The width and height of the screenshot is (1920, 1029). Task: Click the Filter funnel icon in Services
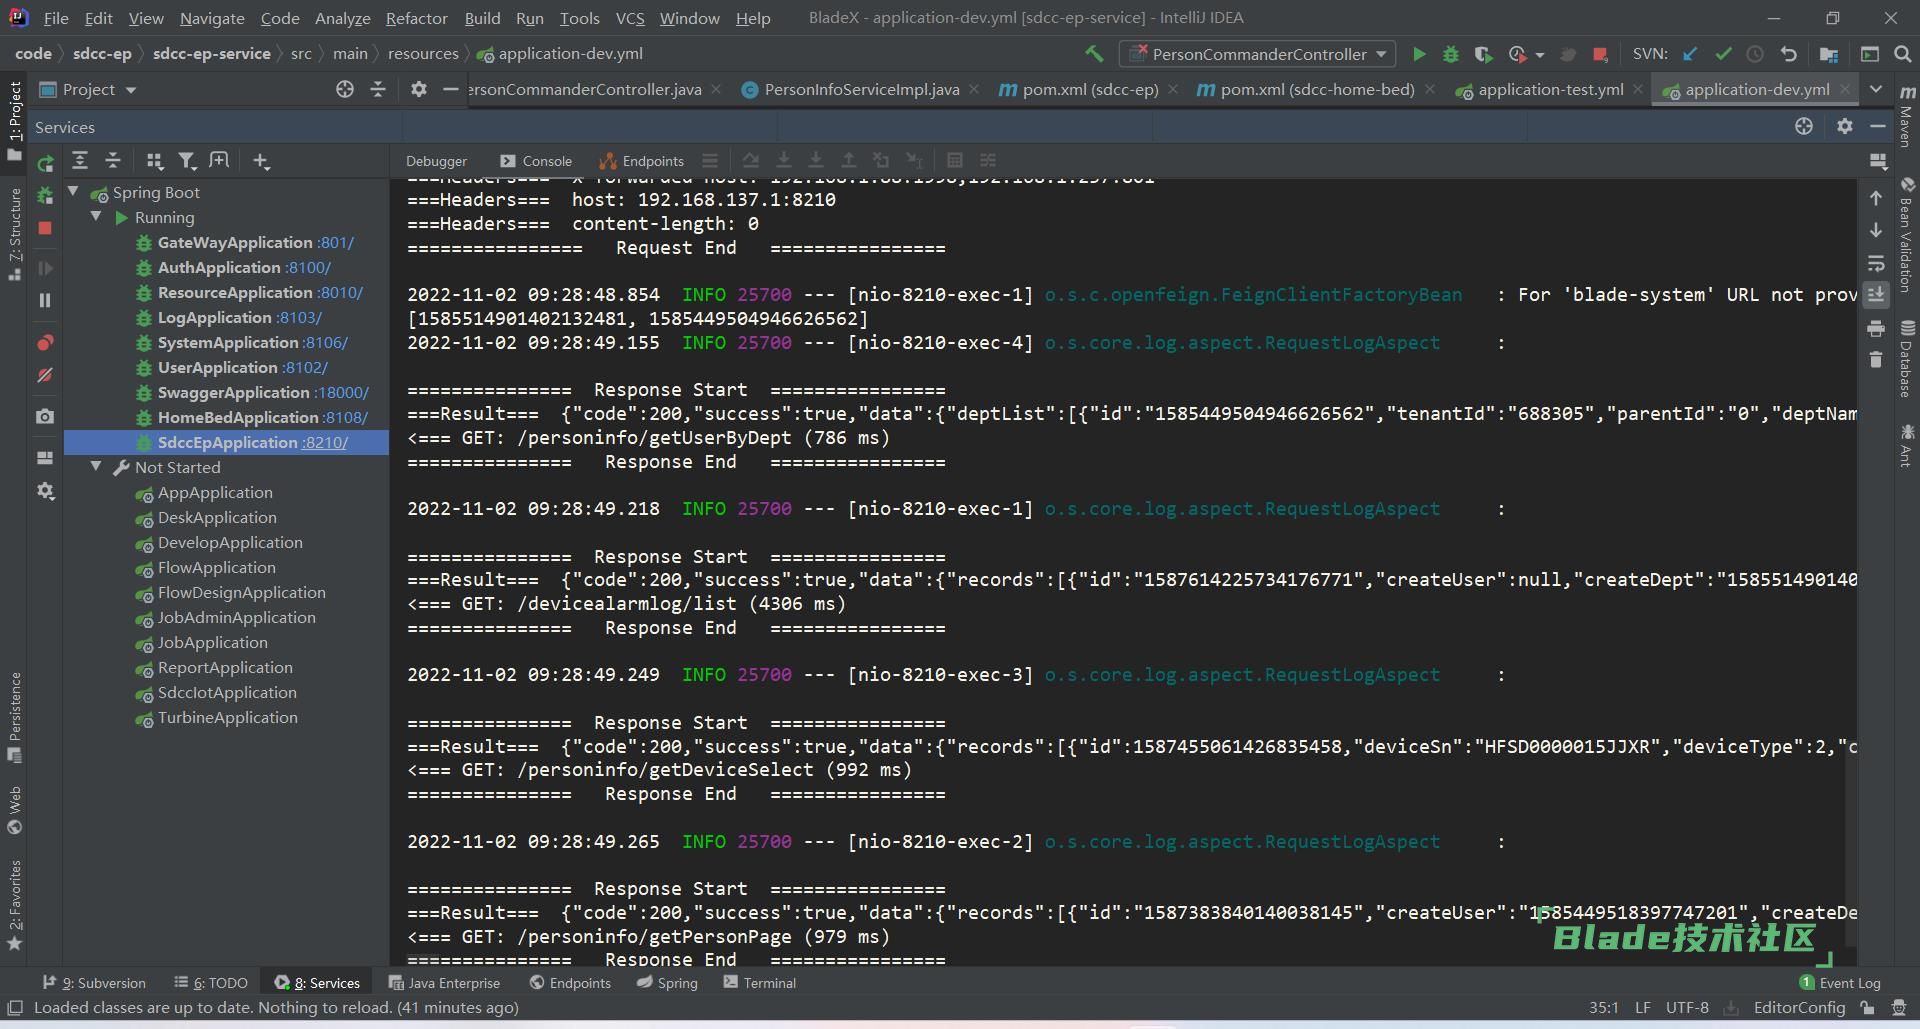point(186,161)
